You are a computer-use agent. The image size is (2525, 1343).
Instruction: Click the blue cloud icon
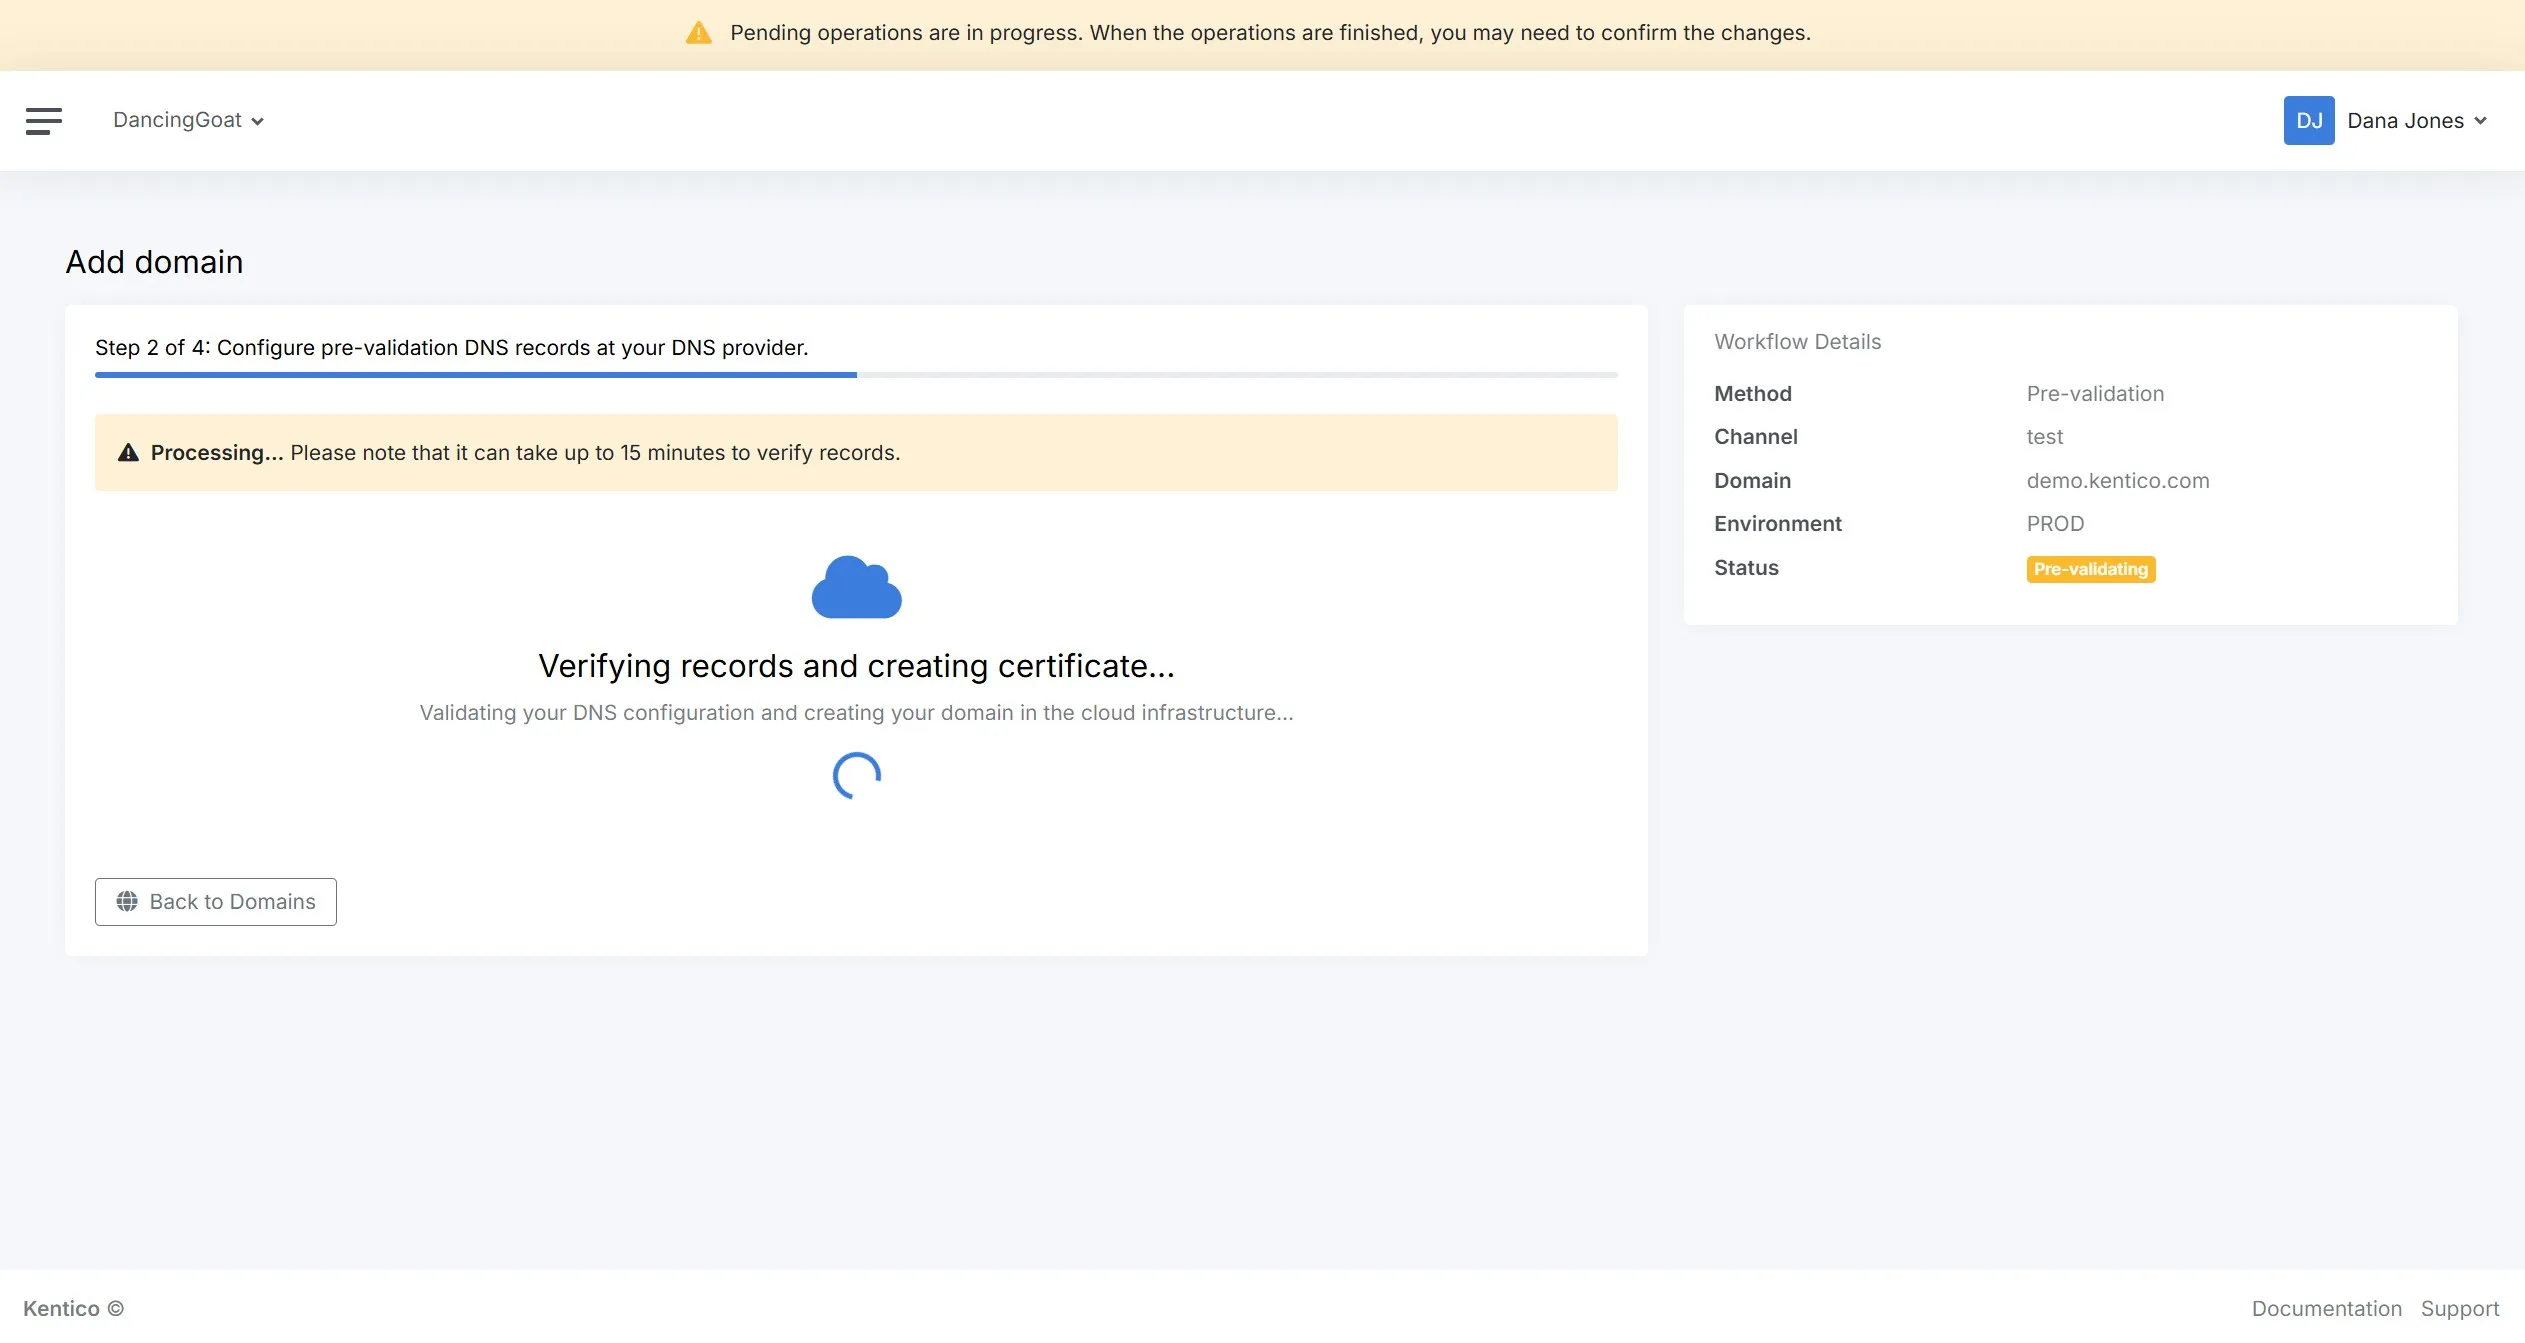[x=856, y=587]
